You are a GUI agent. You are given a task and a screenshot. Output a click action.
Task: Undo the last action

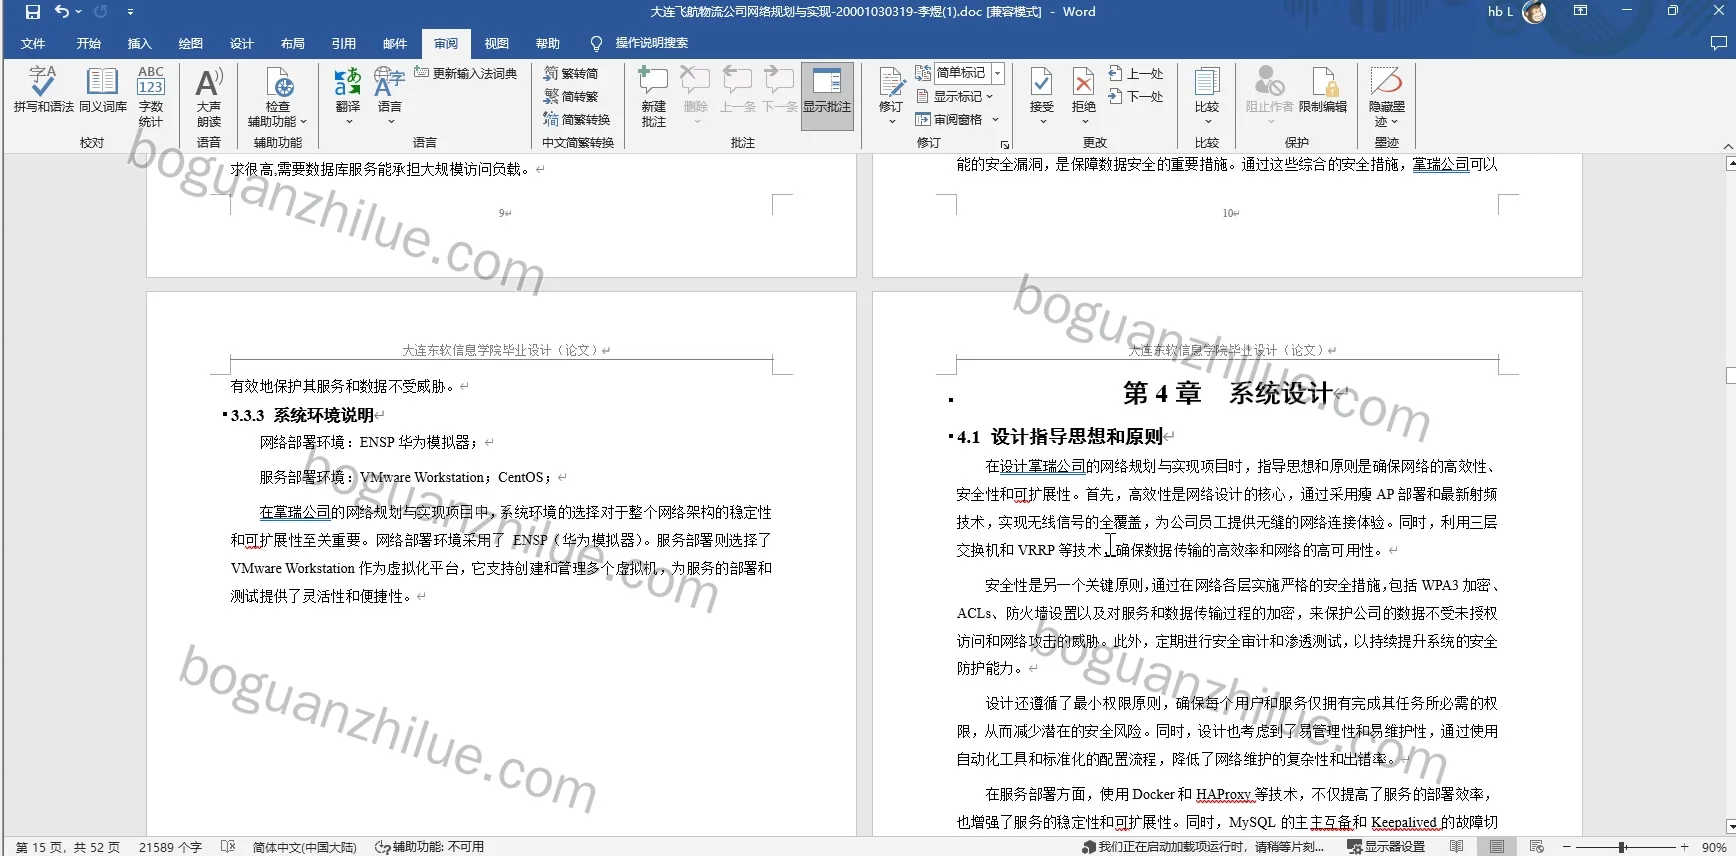pos(62,12)
